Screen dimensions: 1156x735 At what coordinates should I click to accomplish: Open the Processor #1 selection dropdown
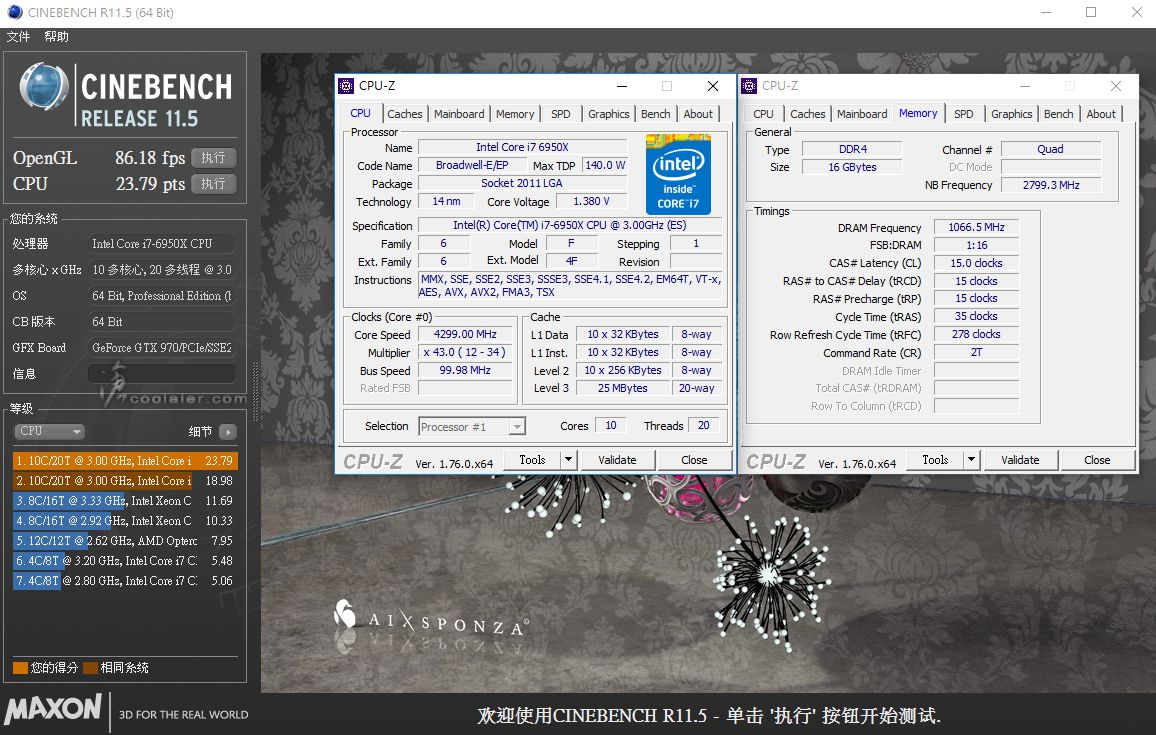click(x=472, y=427)
